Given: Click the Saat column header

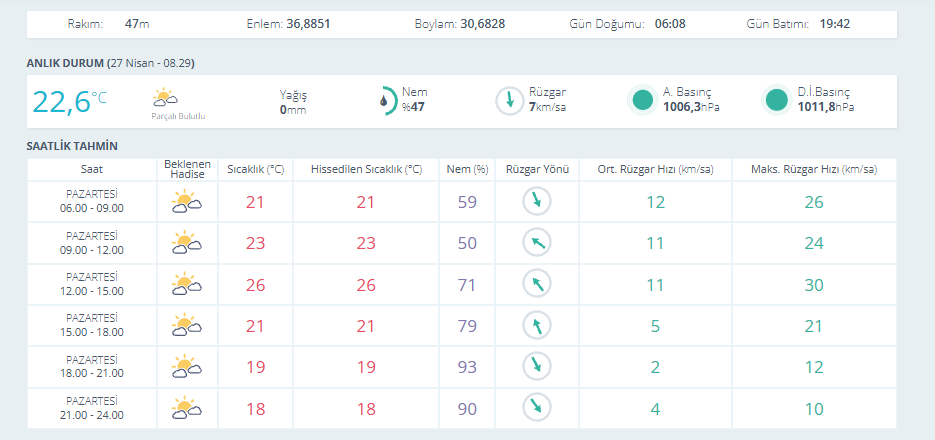Looking at the screenshot, I should click(x=92, y=169).
